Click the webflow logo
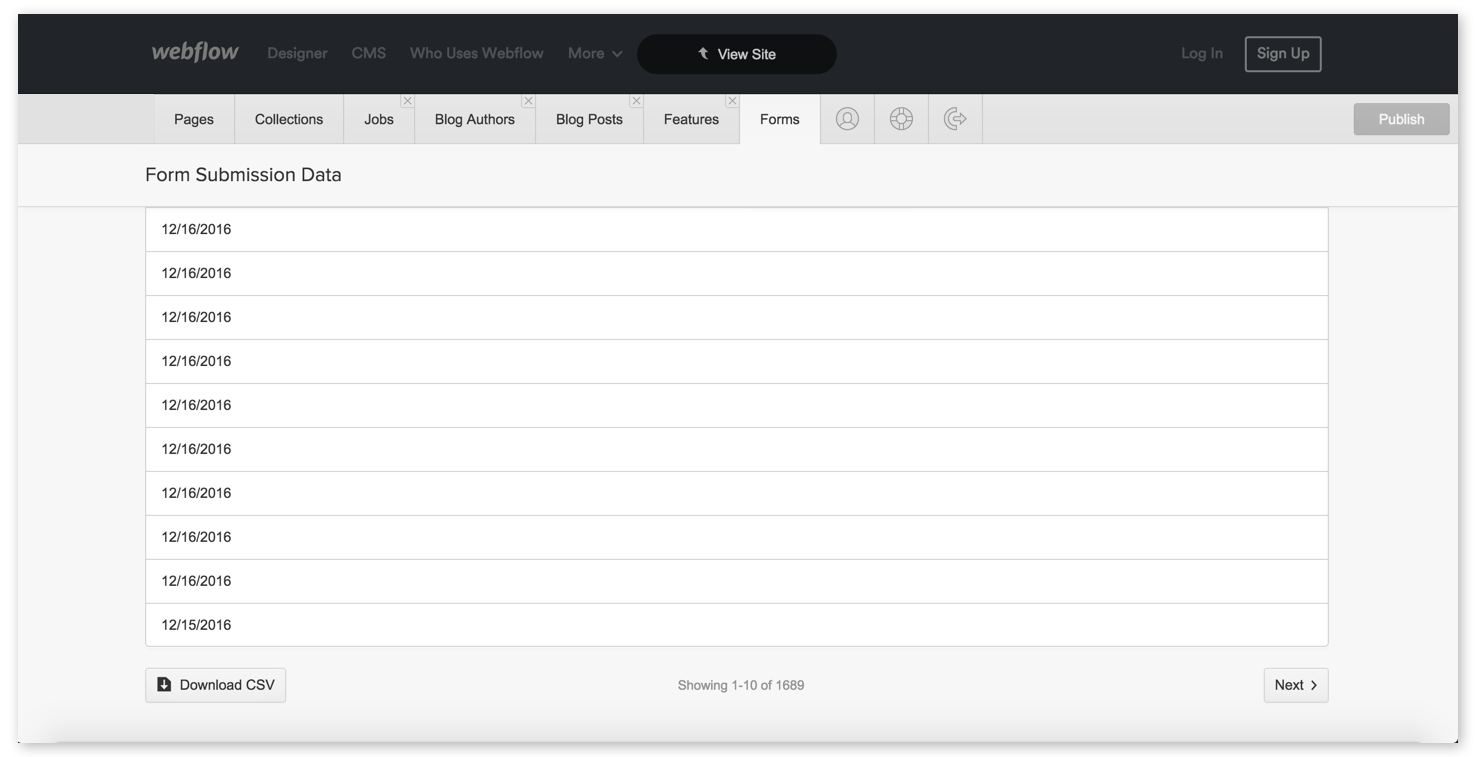The width and height of the screenshot is (1475, 757). (x=193, y=51)
